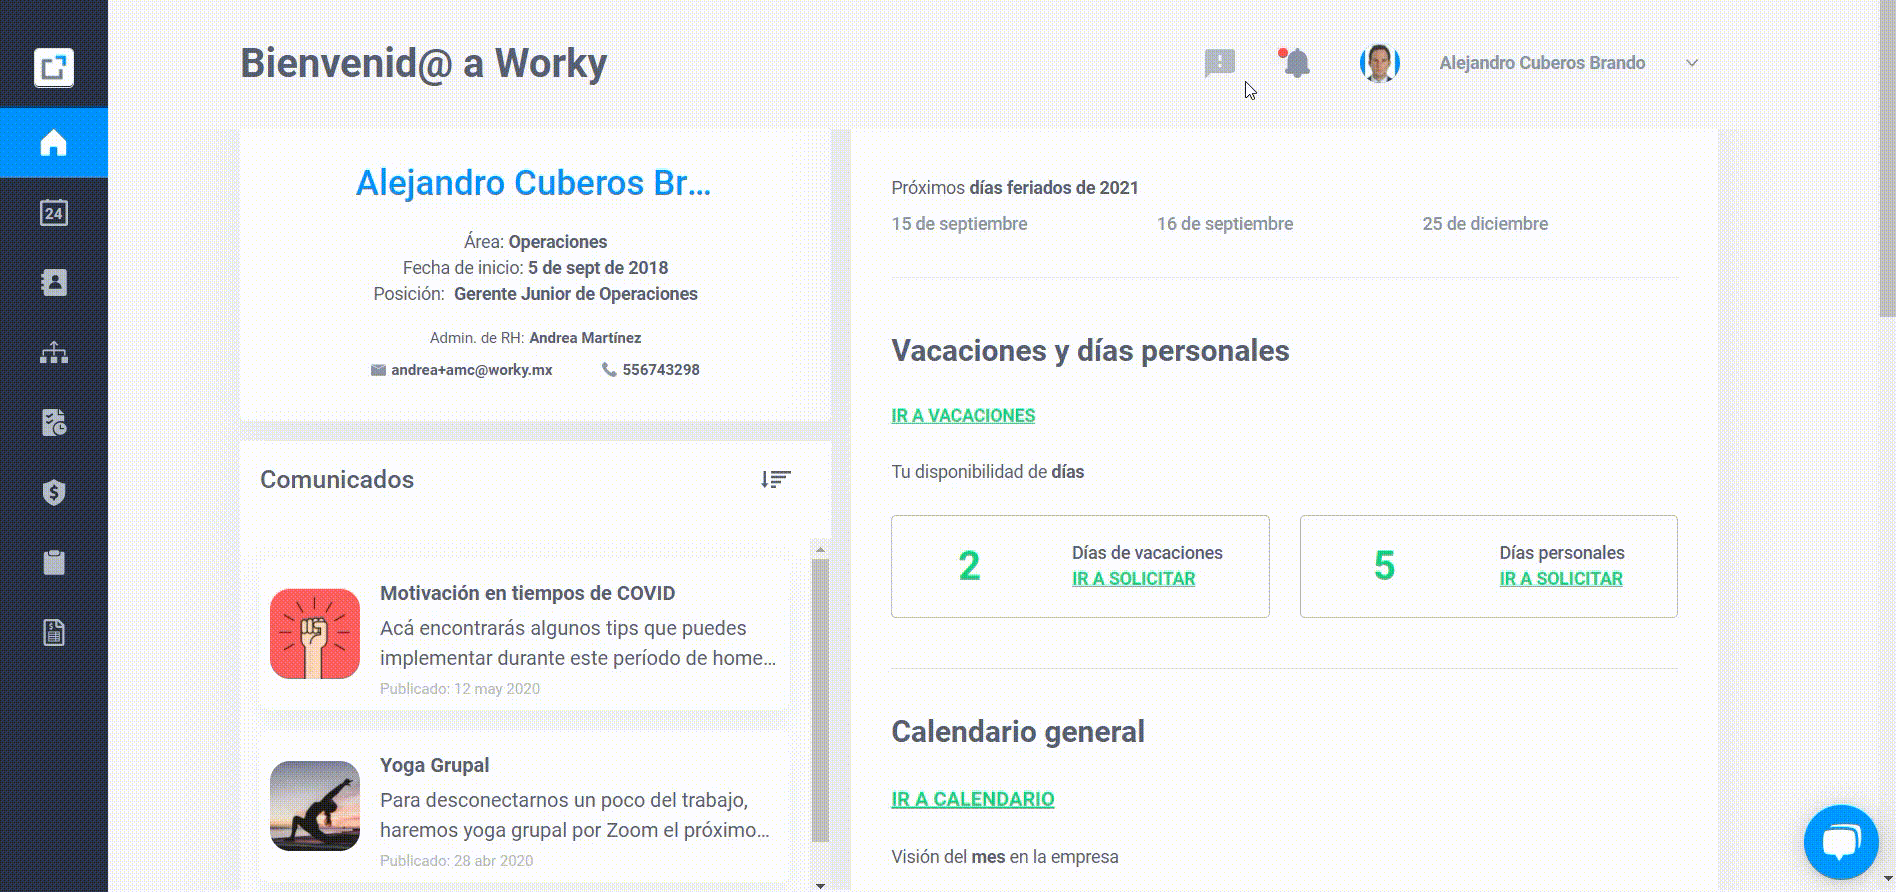Click the Comunicados list scrollbar down arrow
Screen dimensions: 1896x892
[x=820, y=885]
